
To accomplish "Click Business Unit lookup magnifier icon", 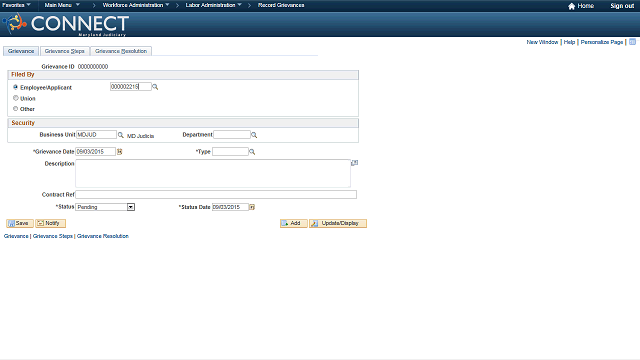I will point(120,135).
